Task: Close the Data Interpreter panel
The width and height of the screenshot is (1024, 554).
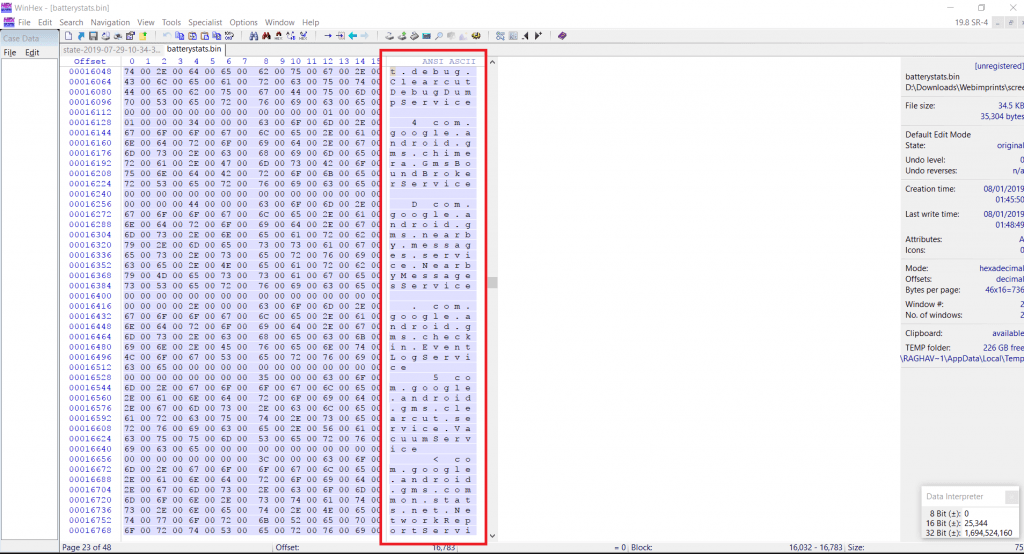Action: point(1011,497)
